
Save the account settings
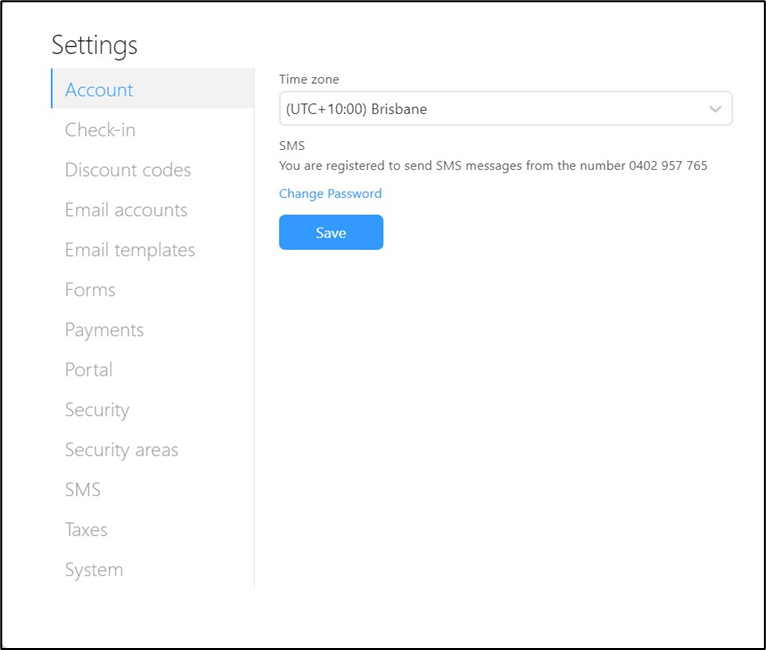click(331, 232)
